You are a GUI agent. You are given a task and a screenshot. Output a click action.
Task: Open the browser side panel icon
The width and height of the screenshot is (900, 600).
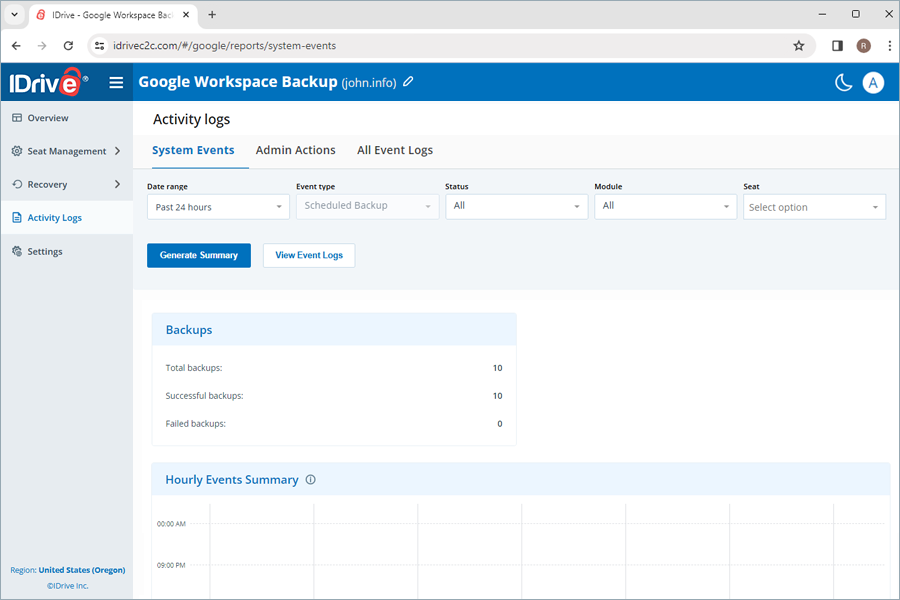coord(837,45)
